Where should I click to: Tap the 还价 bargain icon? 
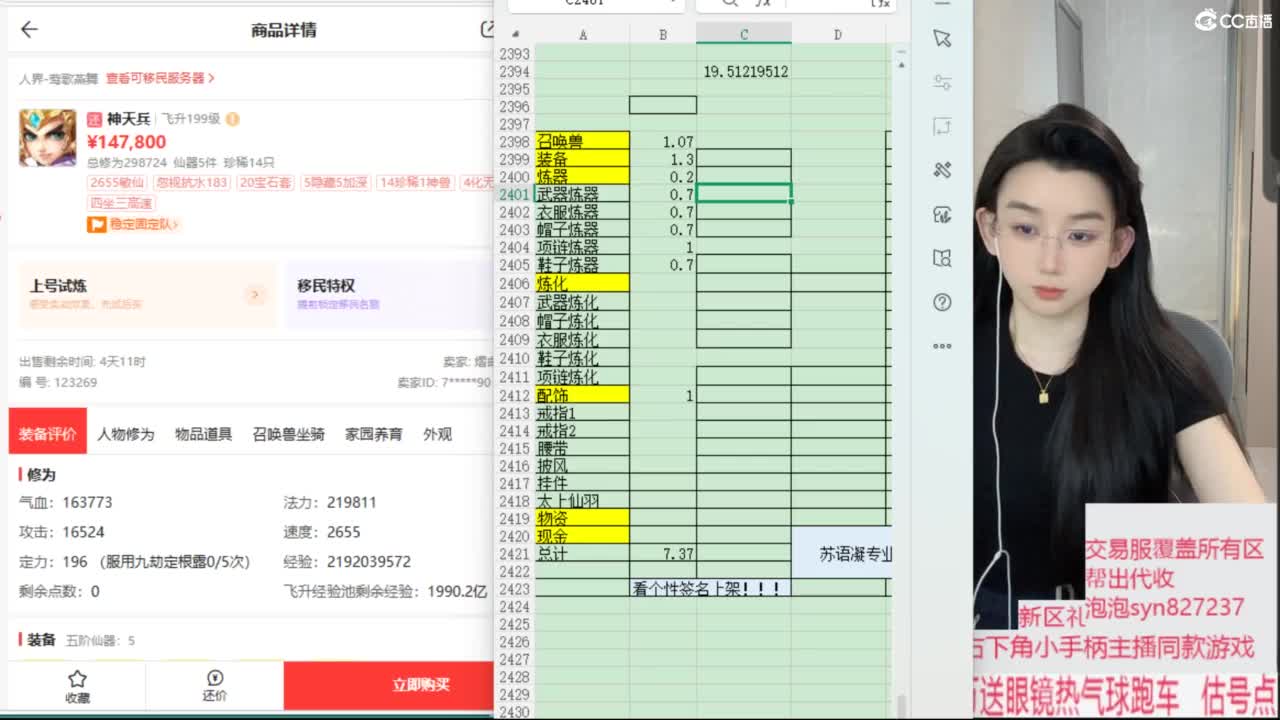214,686
